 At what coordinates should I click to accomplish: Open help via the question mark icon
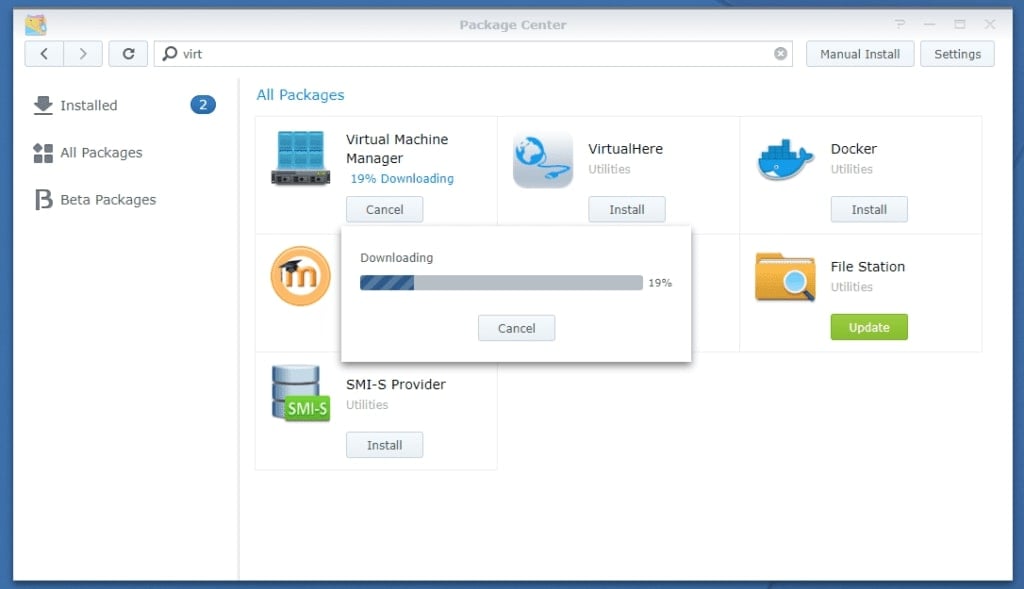(x=900, y=24)
